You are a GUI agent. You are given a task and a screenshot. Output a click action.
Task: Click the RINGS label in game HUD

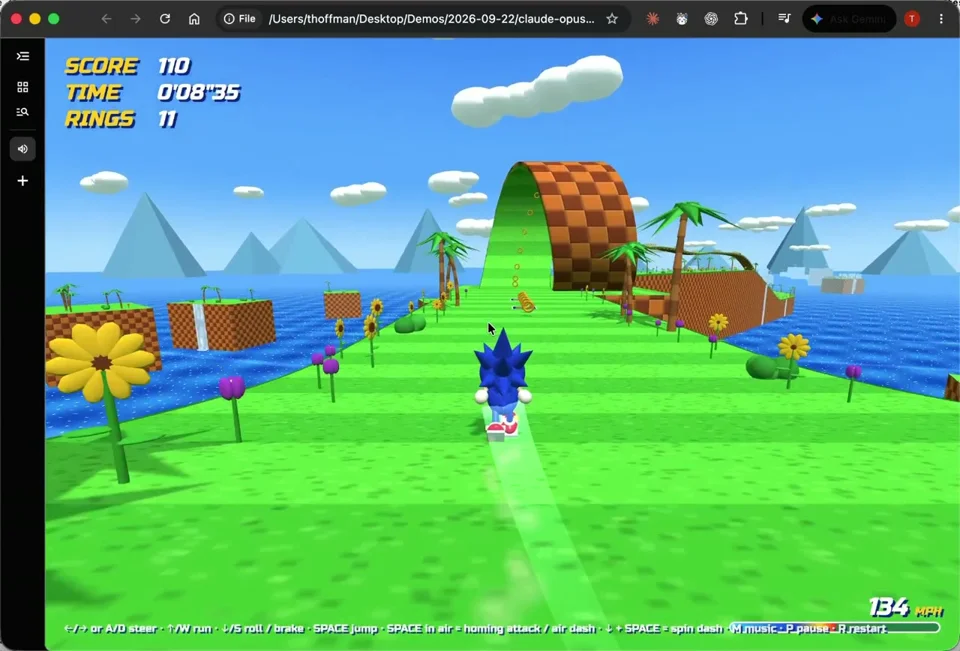click(x=100, y=119)
